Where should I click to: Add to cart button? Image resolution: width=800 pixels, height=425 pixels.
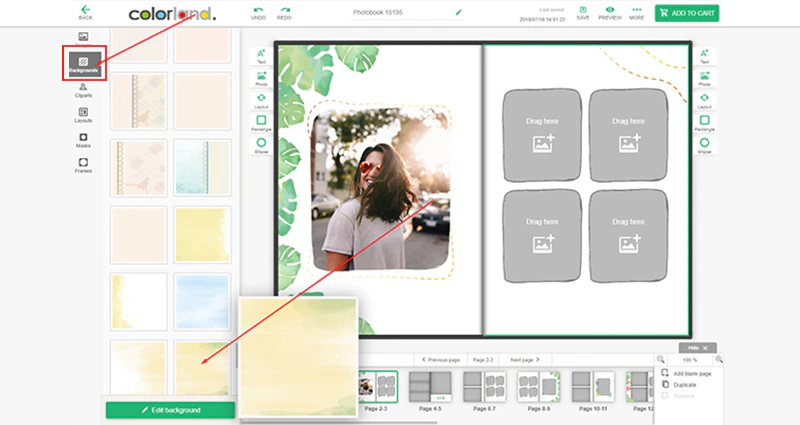[x=687, y=13]
